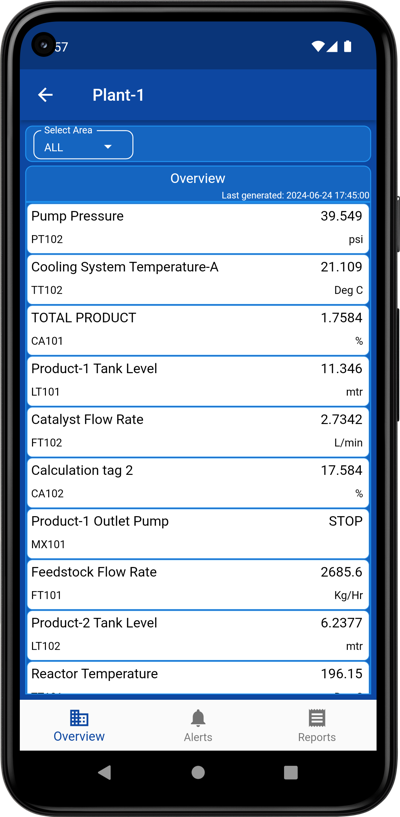400x817 pixels.
Task: Select the Catalyst Flow Rate FT102 row
Action: (198, 431)
